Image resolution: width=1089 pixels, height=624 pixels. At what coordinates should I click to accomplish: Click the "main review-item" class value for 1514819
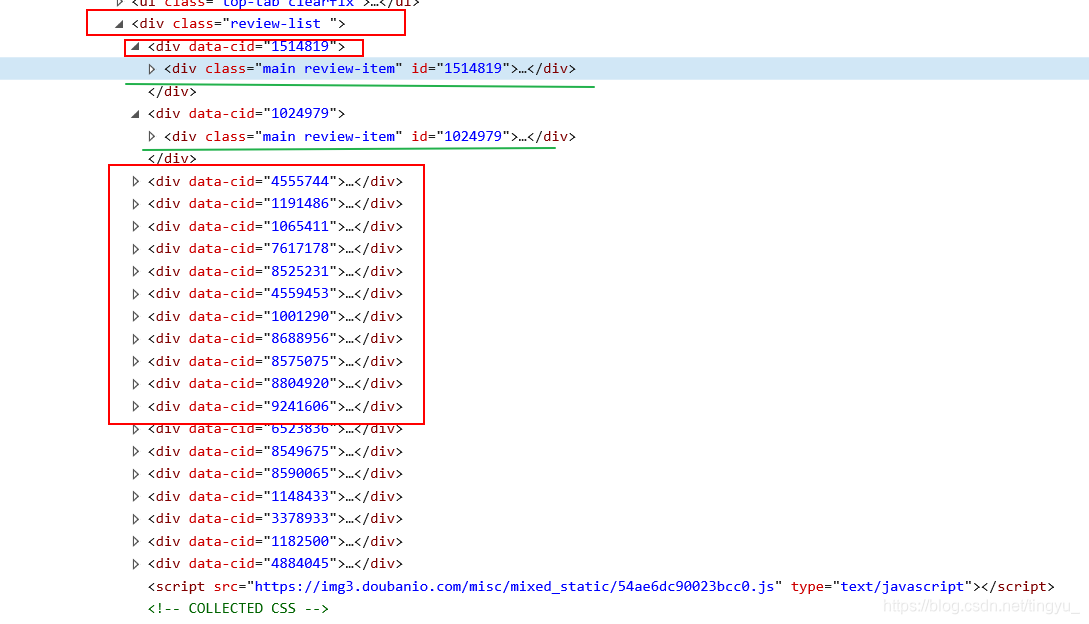[x=329, y=69]
